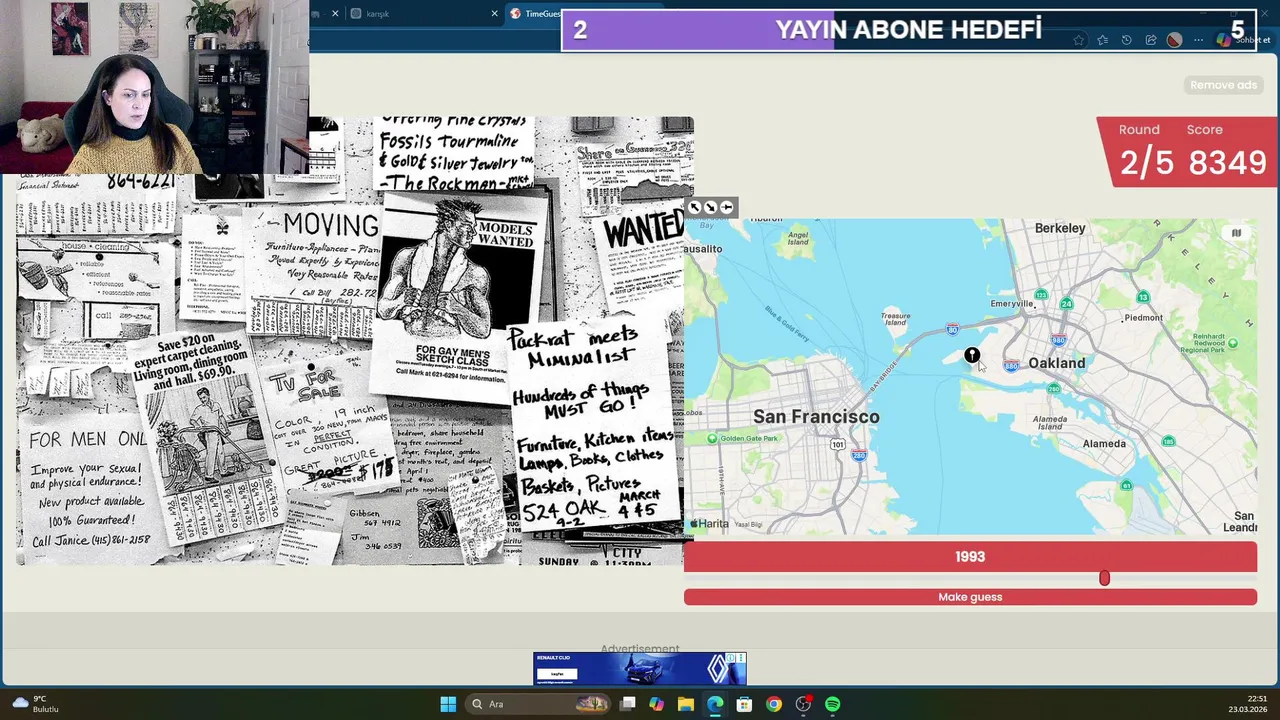
Task: Click the Alameda label on map
Action: tap(1104, 444)
